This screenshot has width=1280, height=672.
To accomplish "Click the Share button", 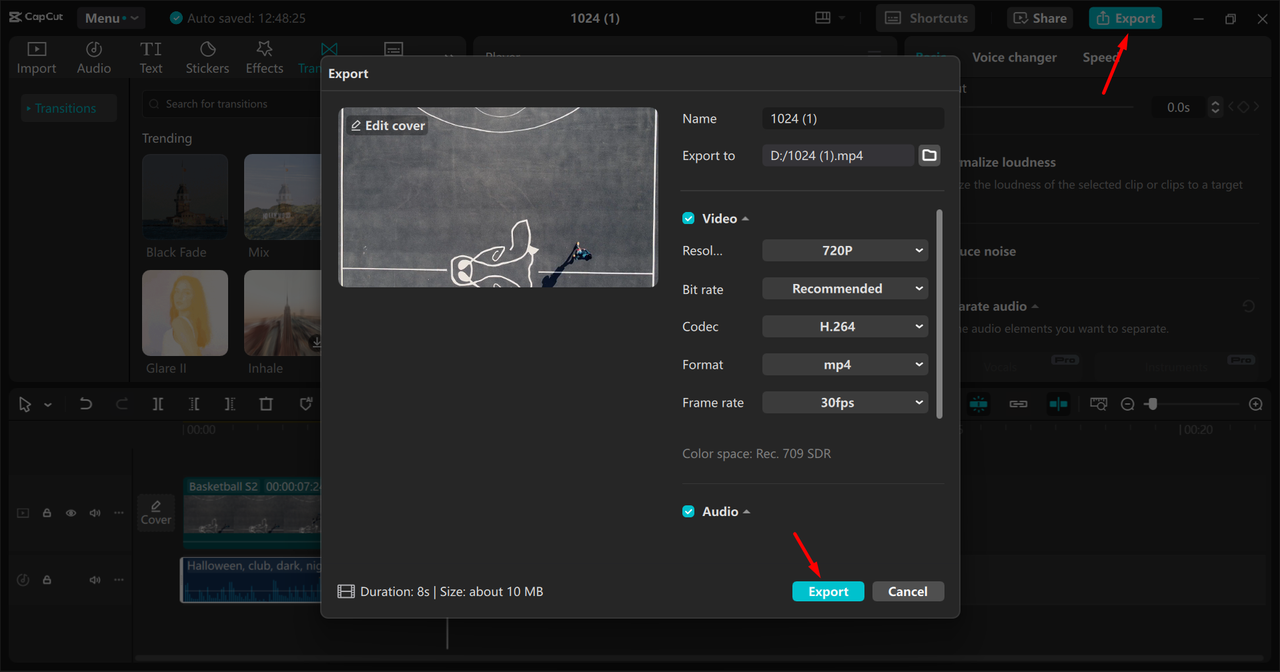I will coord(1040,18).
